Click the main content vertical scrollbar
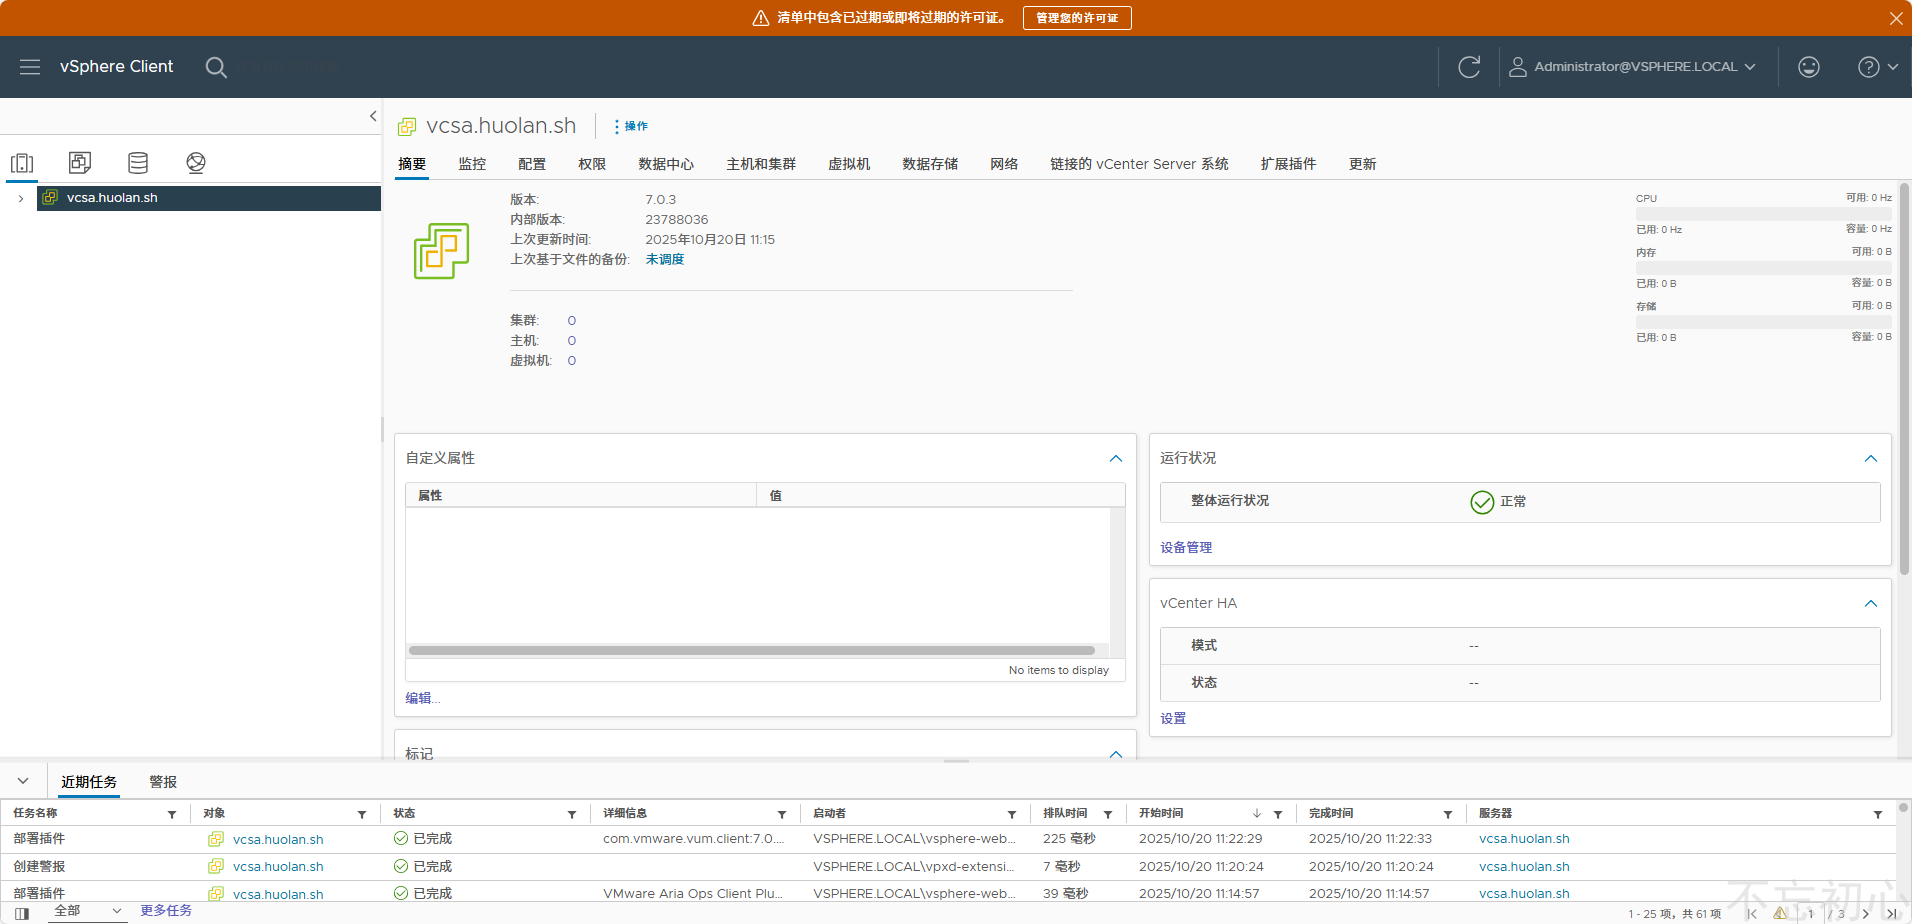1912x924 pixels. (1904, 378)
